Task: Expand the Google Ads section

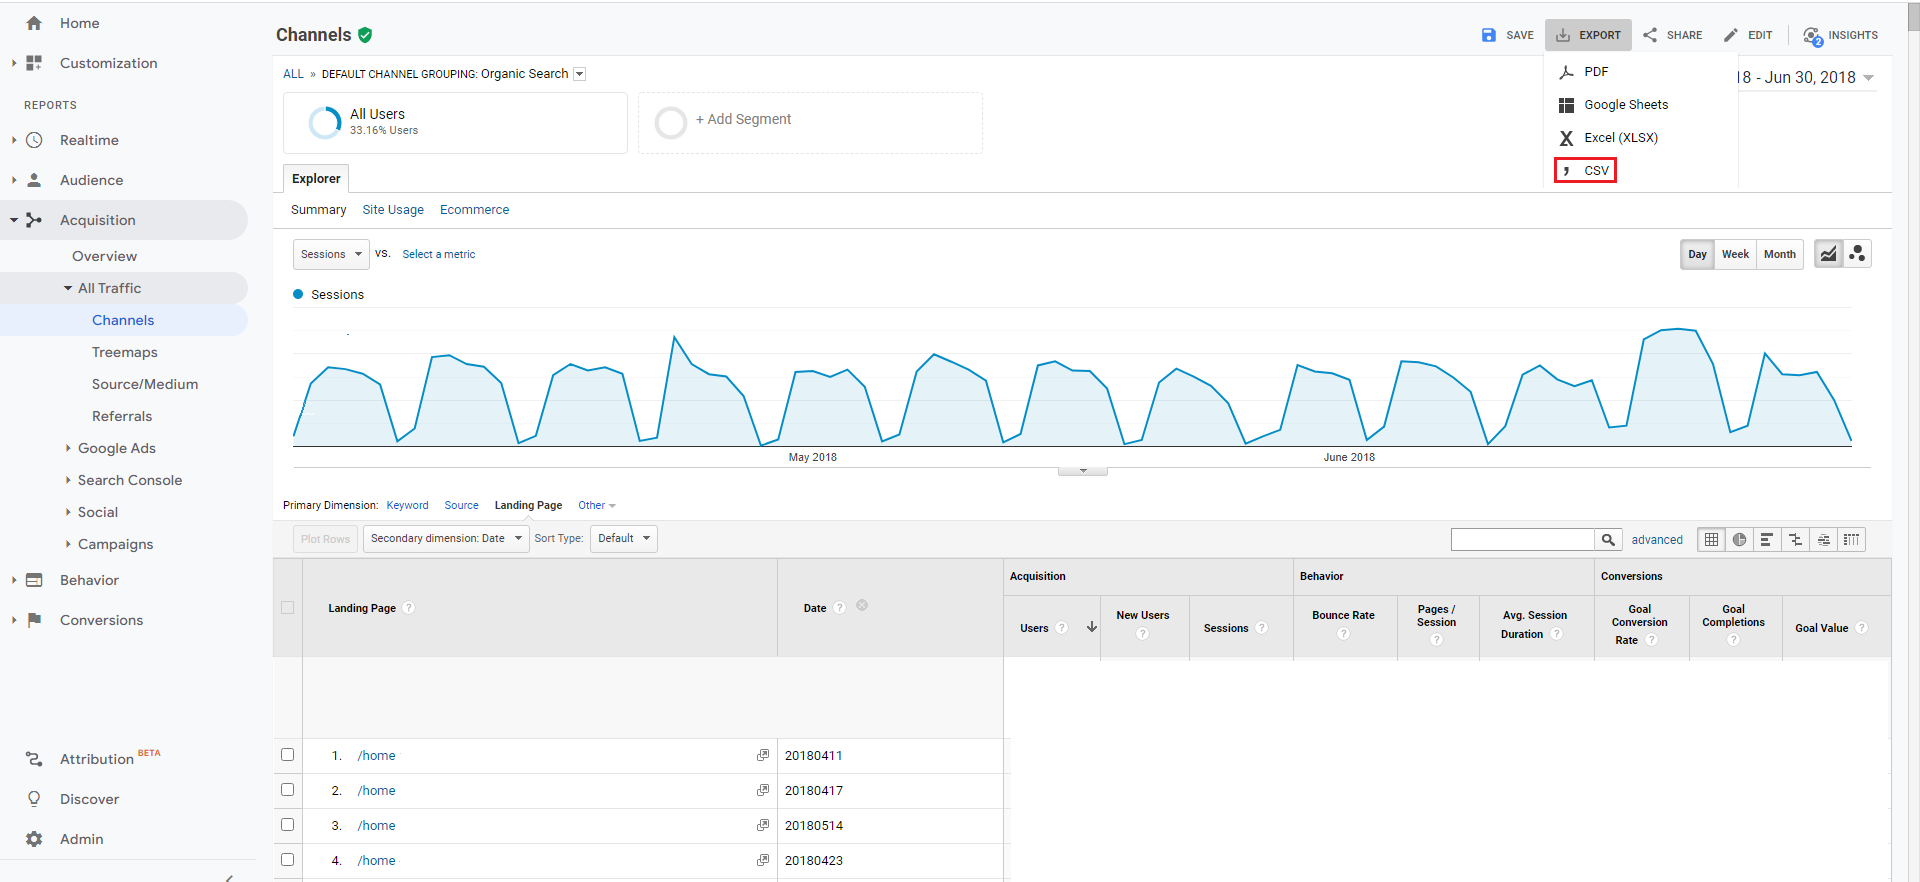Action: pos(116,449)
